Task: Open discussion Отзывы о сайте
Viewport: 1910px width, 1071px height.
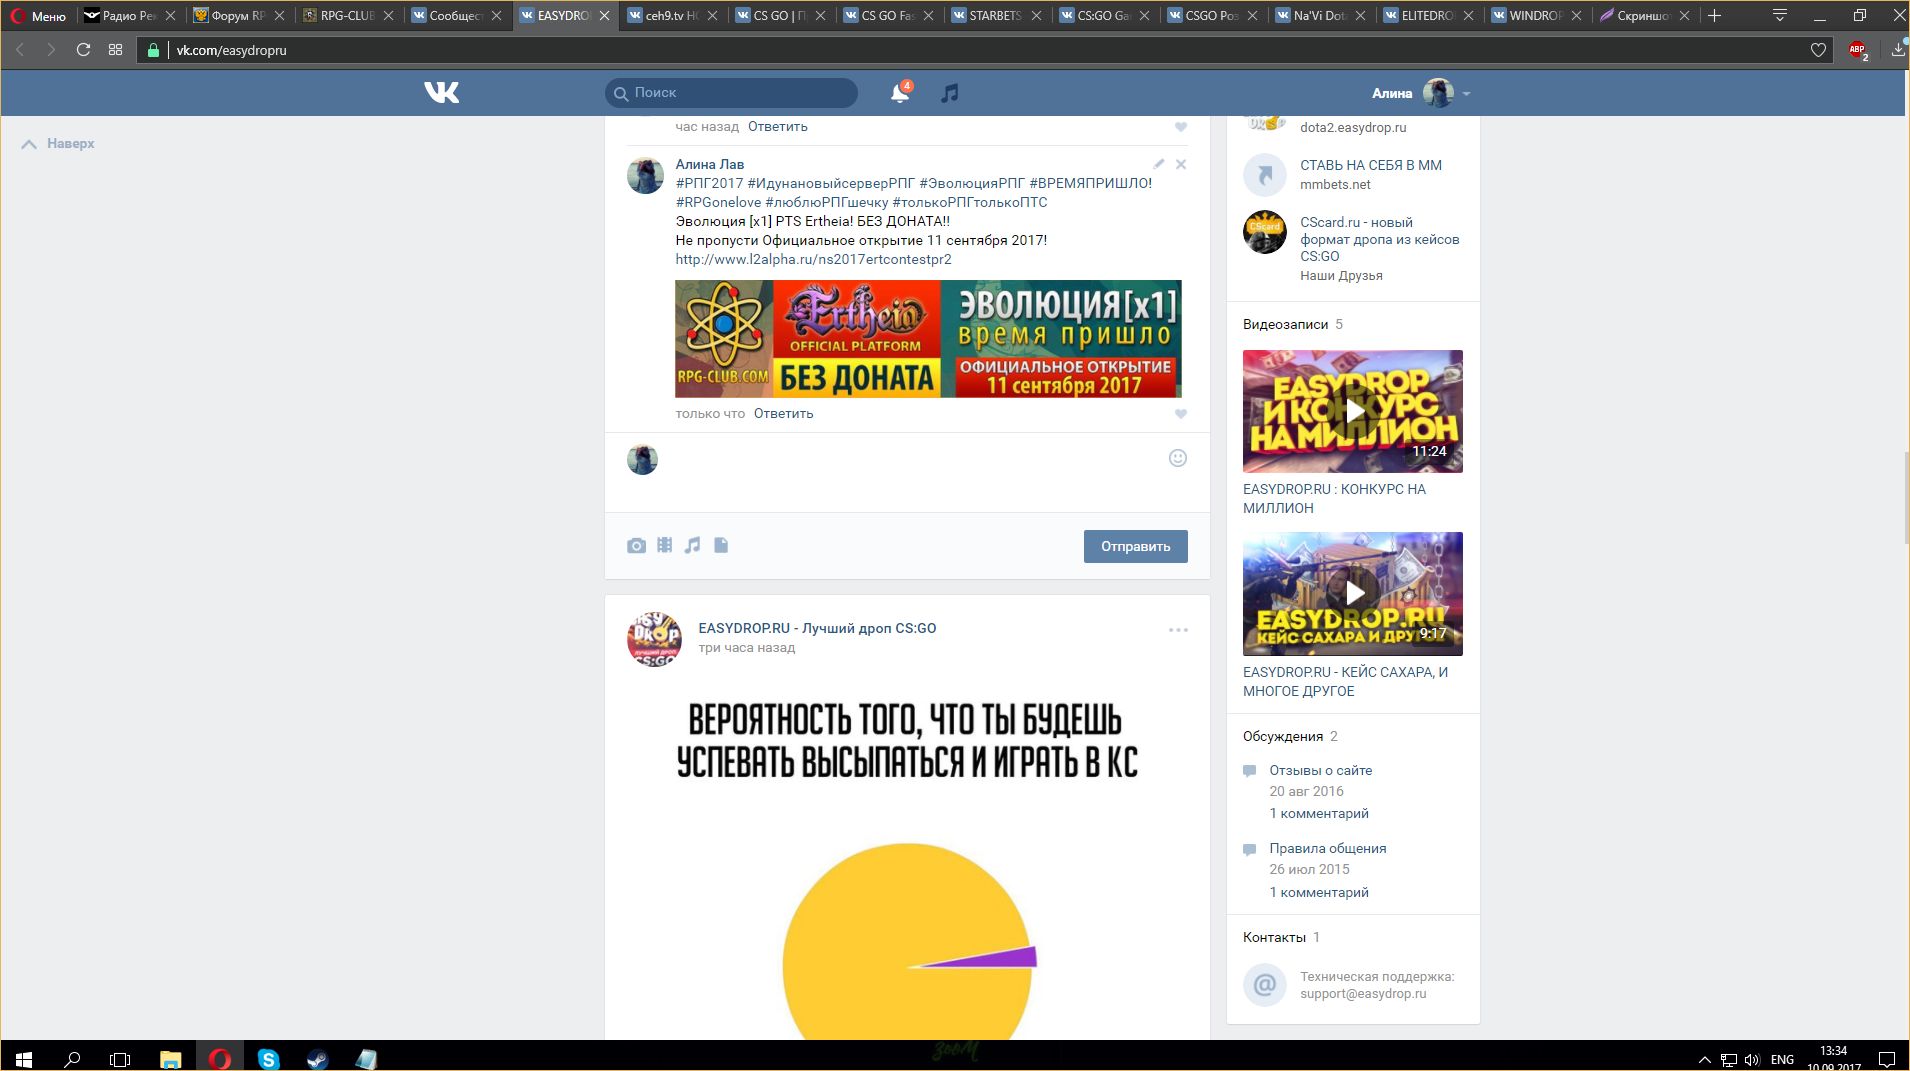Action: pos(1320,771)
